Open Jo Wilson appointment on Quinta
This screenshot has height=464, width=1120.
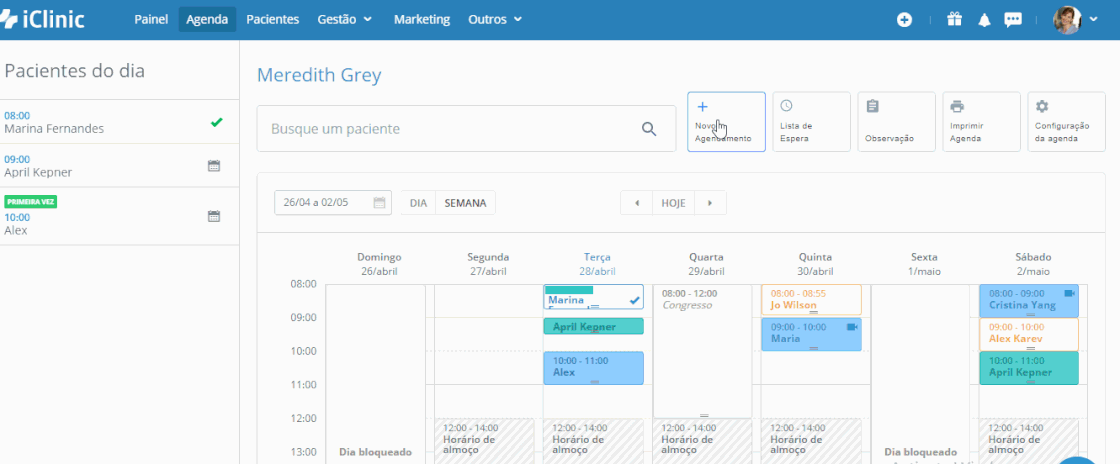pos(811,300)
